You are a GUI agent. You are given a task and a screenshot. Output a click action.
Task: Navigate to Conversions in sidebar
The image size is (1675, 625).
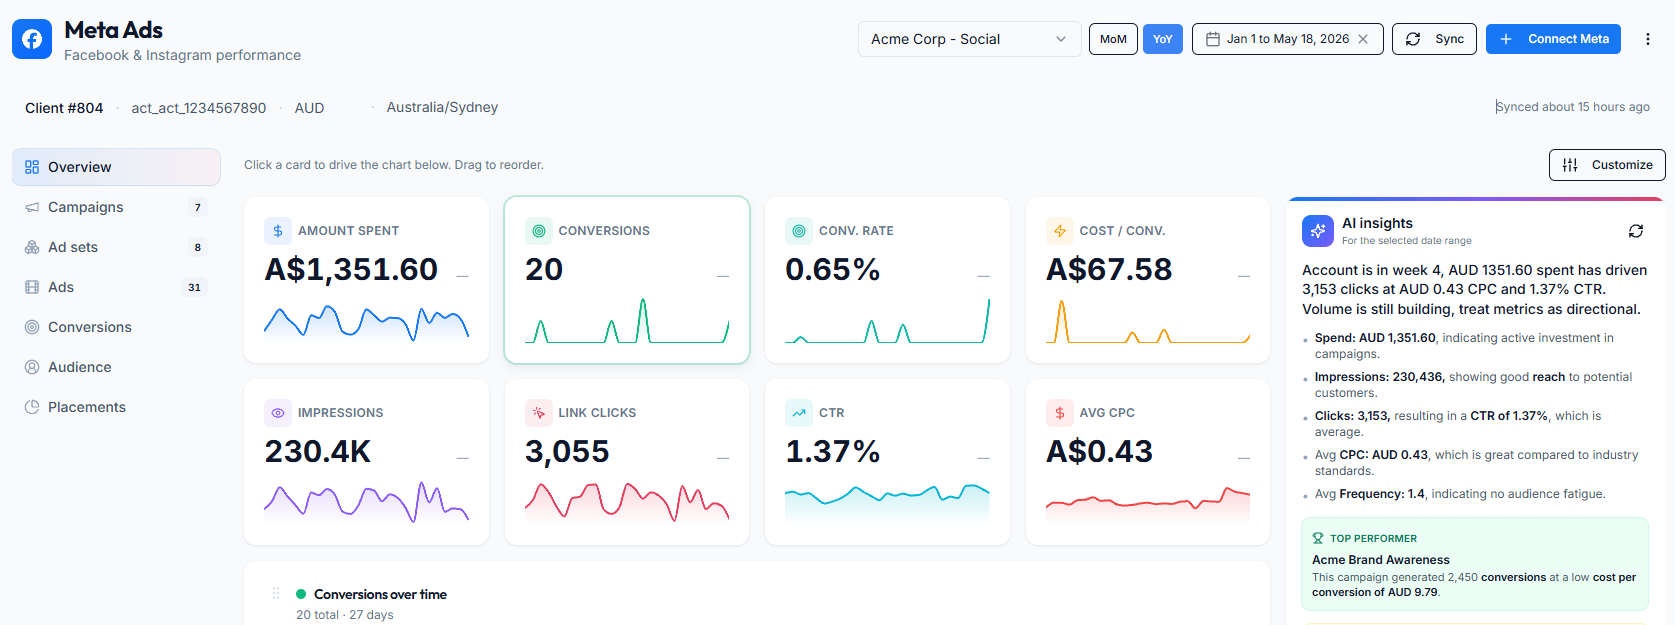pos(116,327)
